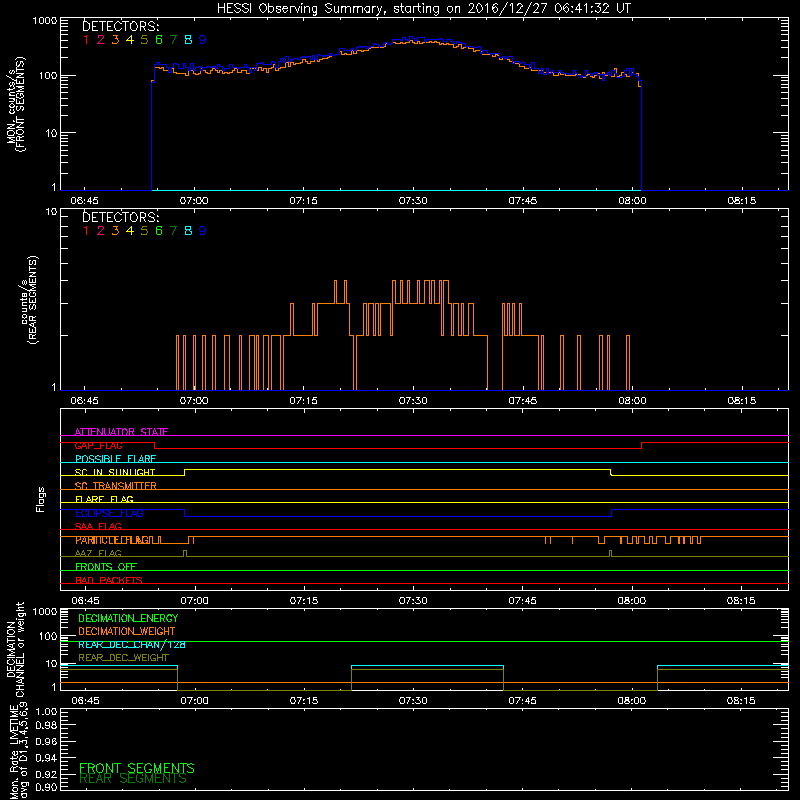Screen dimensions: 800x800
Task: Click the FRONTS_OFF flag label
Action: coord(106,567)
